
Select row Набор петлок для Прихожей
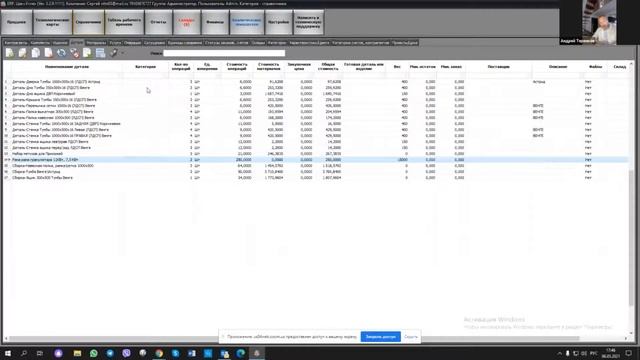pos(316,153)
